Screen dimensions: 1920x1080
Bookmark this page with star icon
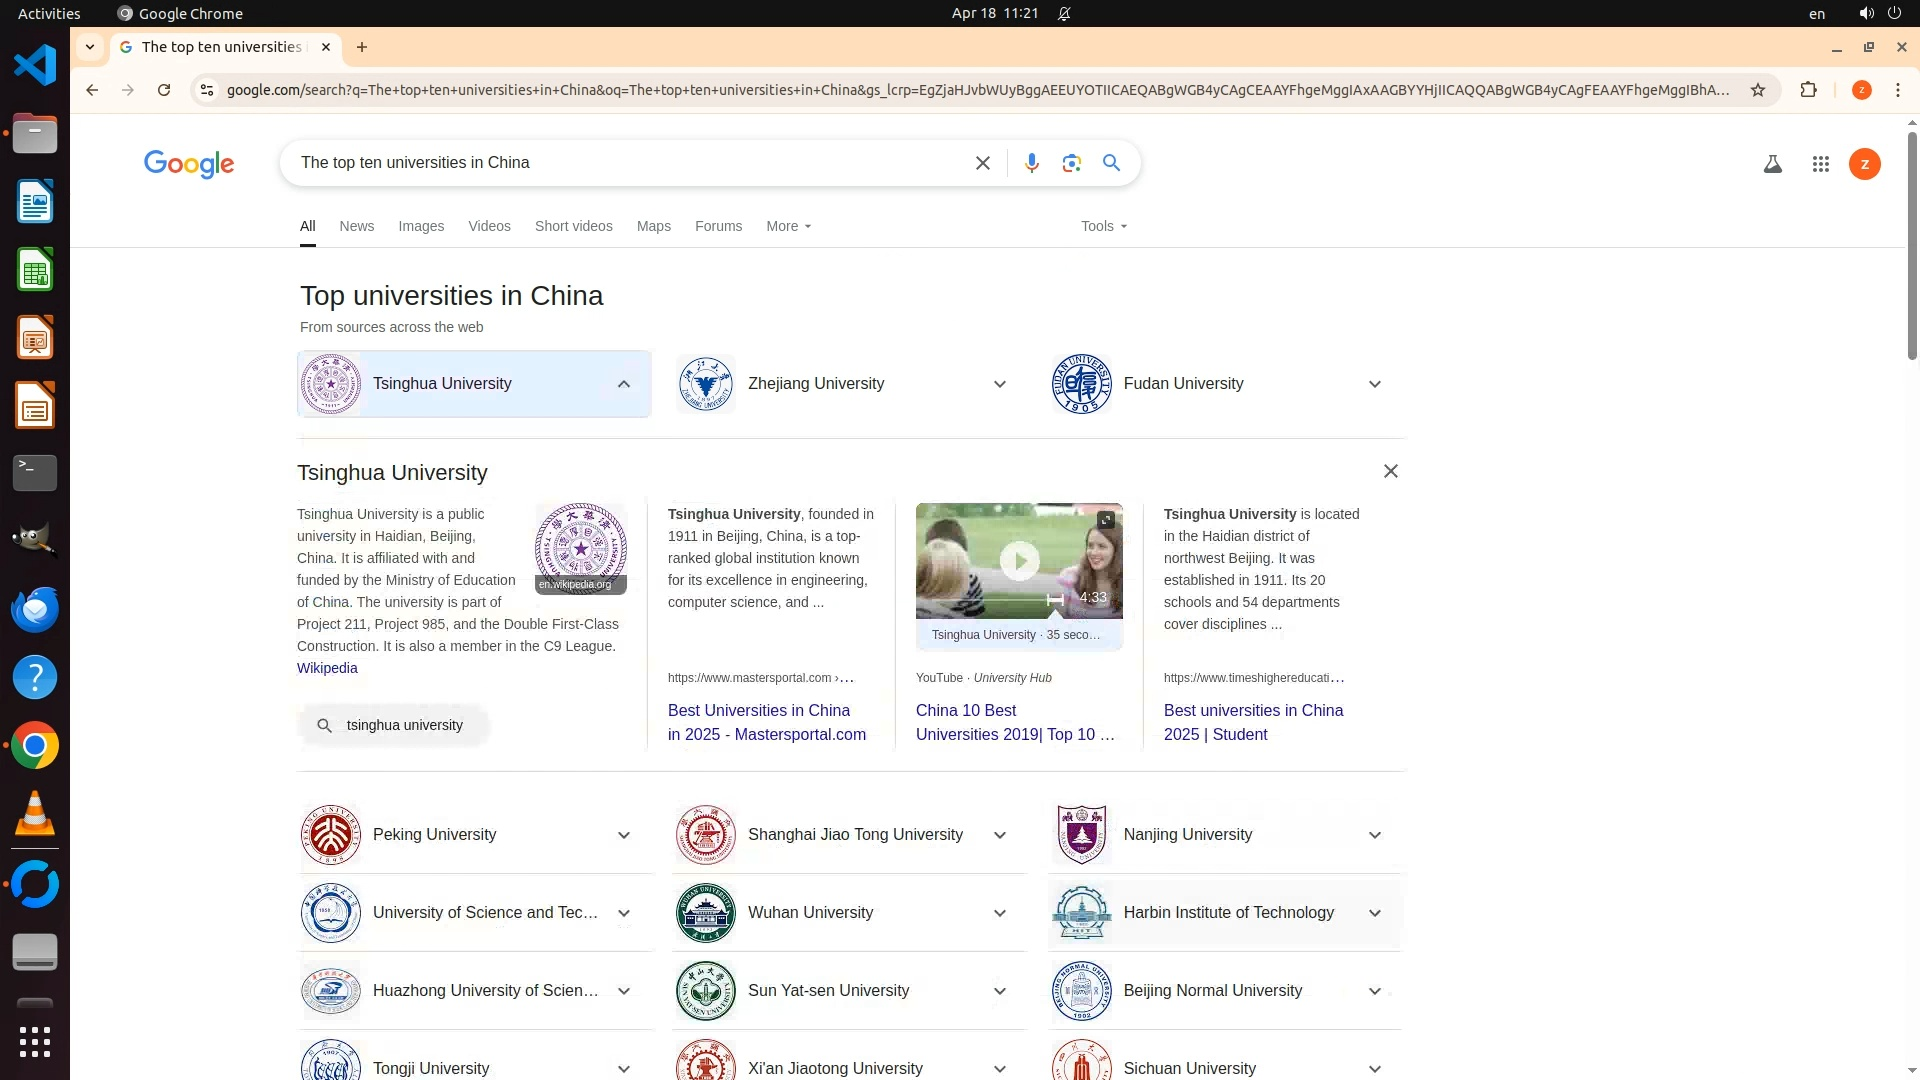[x=1757, y=90]
